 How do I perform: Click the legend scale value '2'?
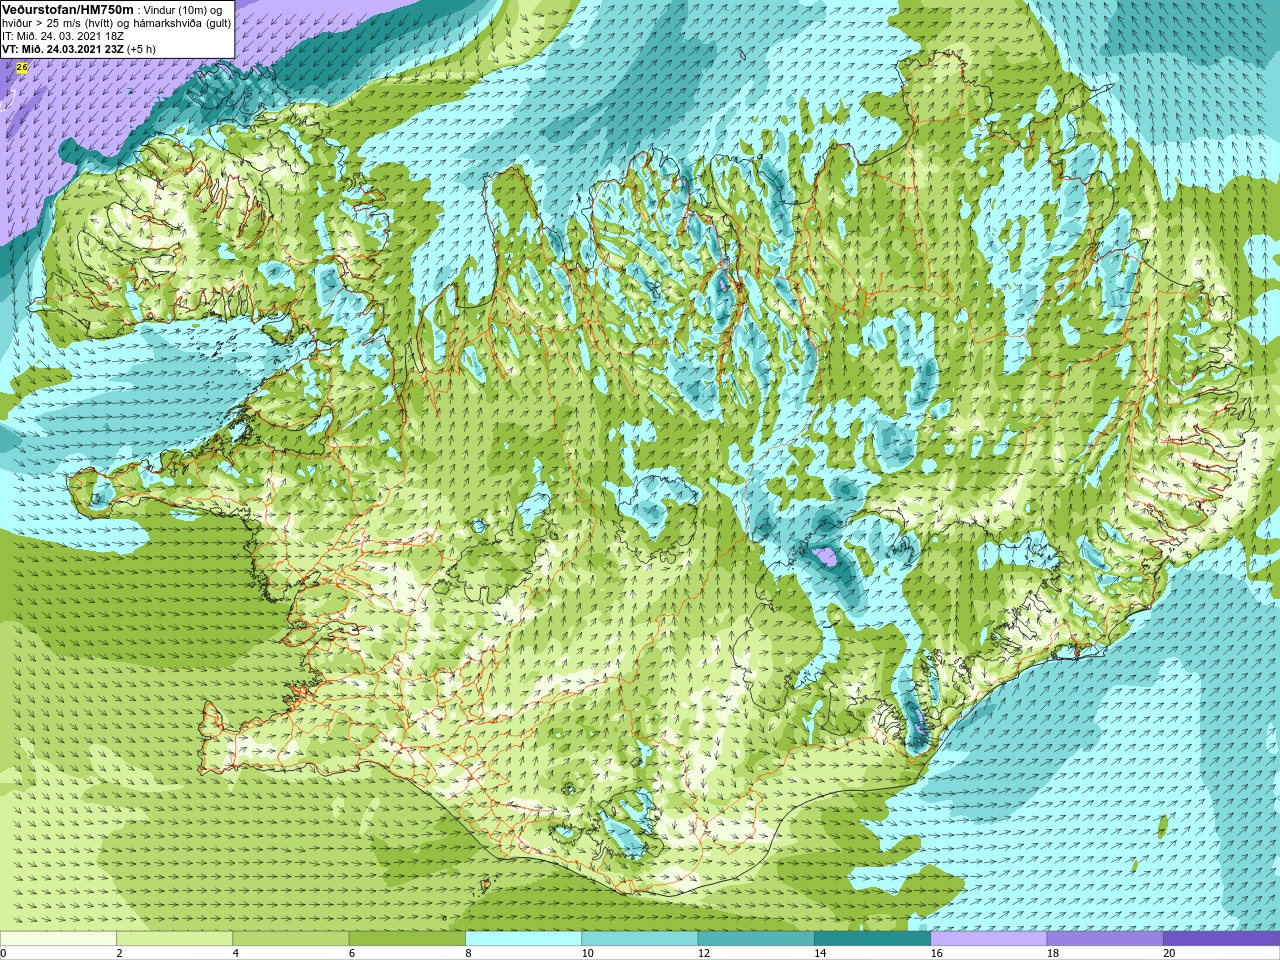coord(119,954)
